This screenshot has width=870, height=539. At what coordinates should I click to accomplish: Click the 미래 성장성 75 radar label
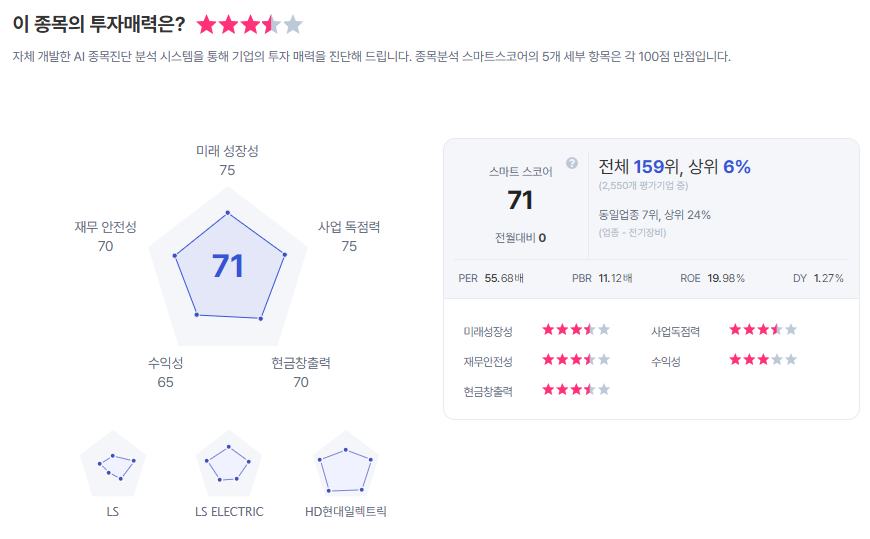(x=227, y=160)
